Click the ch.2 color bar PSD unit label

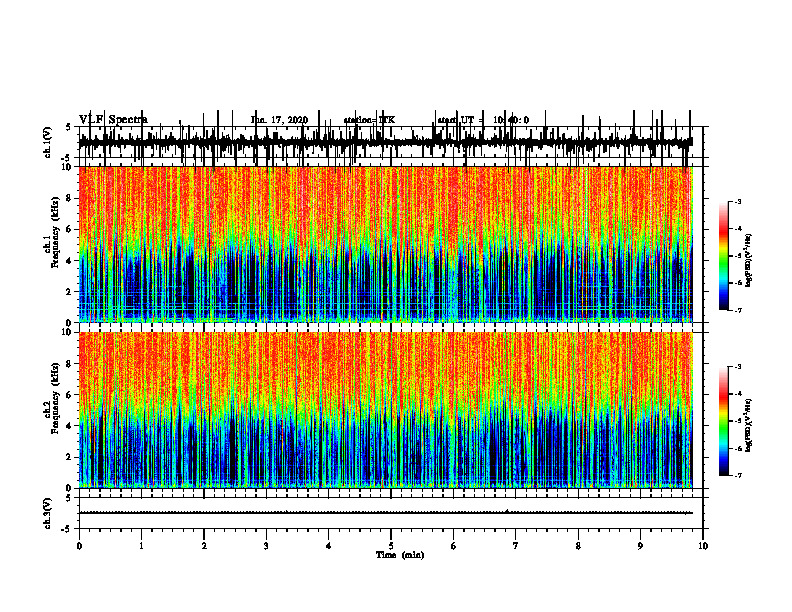(x=749, y=425)
